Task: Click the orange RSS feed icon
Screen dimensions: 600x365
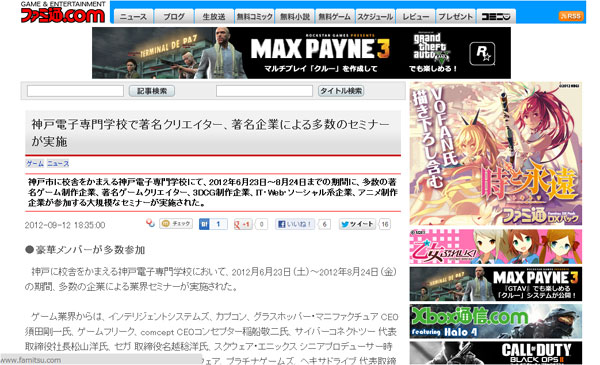Action: tap(571, 16)
